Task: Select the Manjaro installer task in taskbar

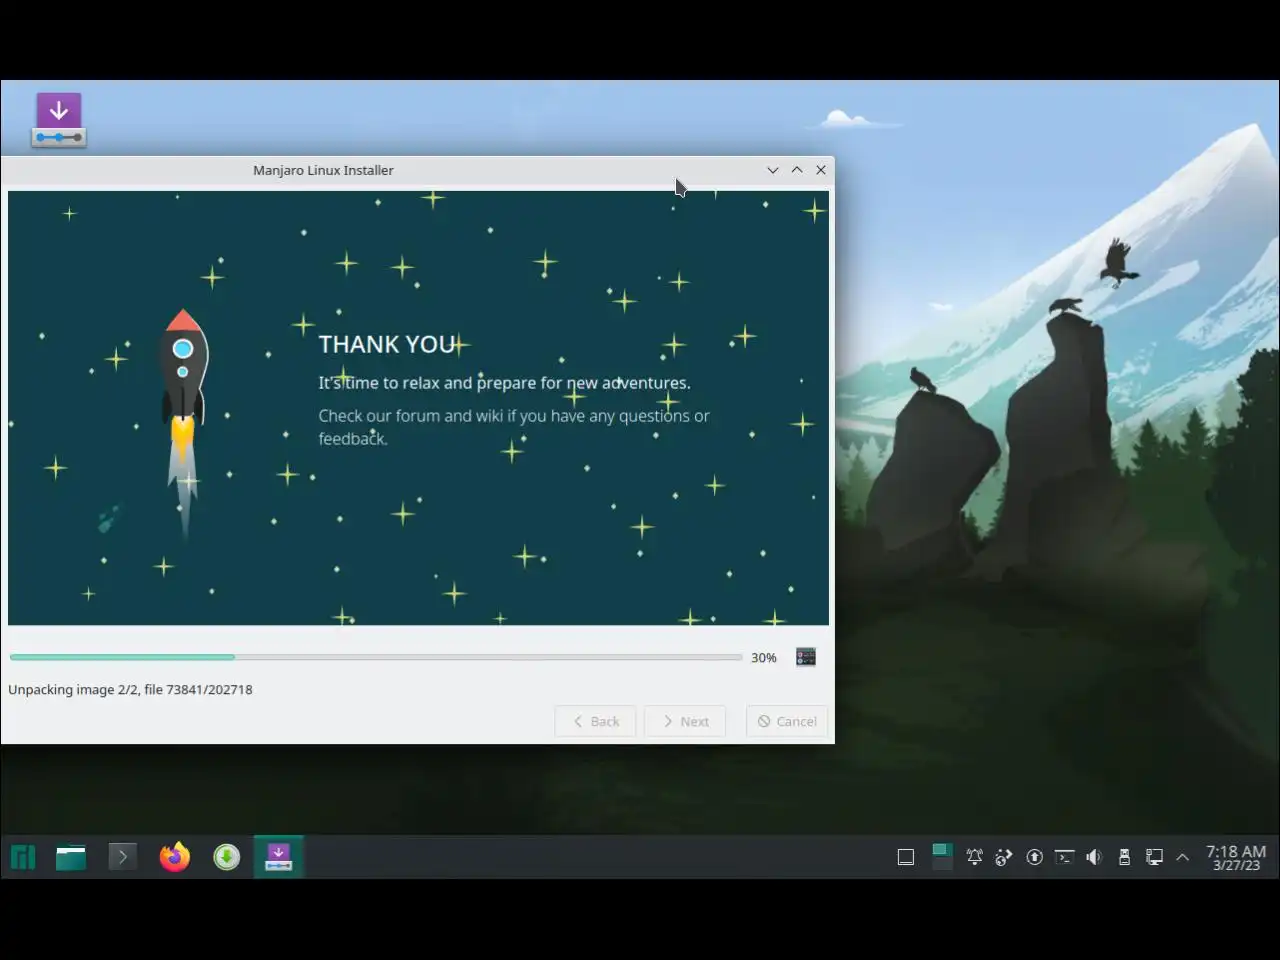Action: (279, 857)
